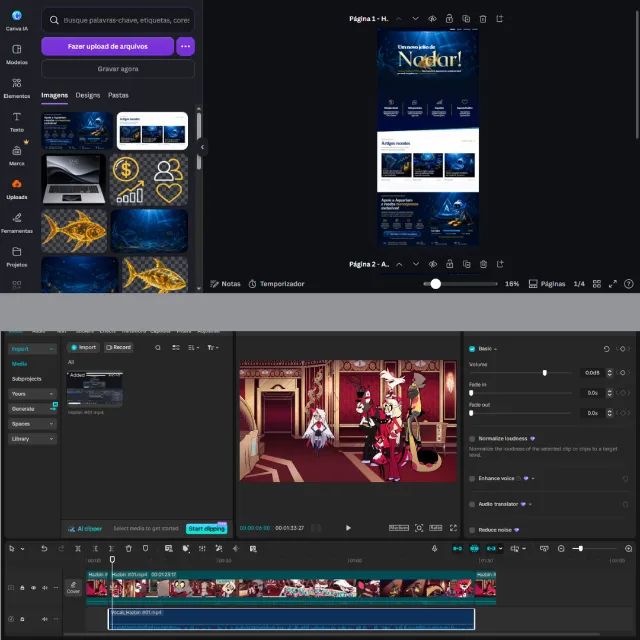Image resolution: width=640 pixels, height=640 pixels.
Task: Search media in CapCut media panel
Action: coord(158,348)
